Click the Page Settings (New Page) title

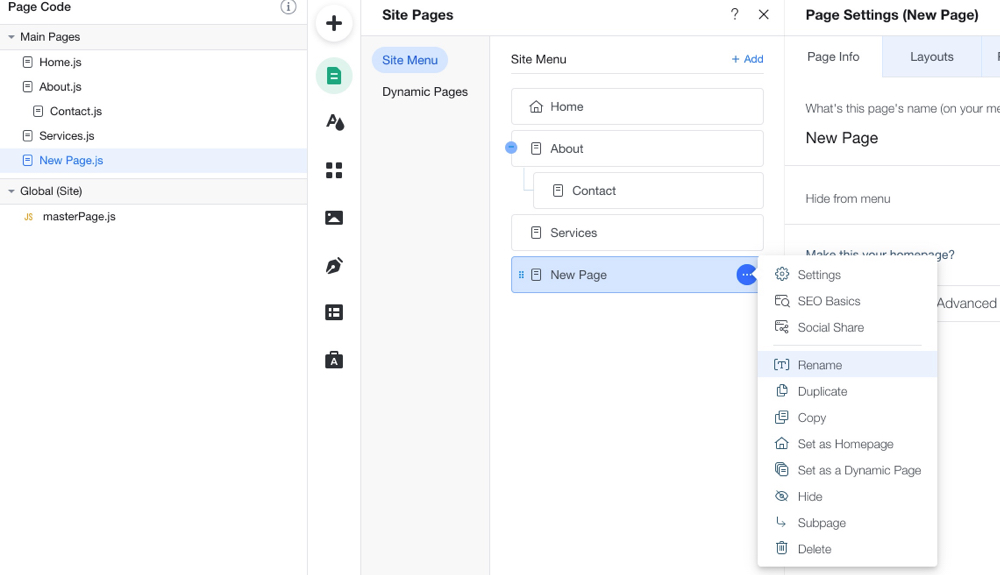pos(892,15)
